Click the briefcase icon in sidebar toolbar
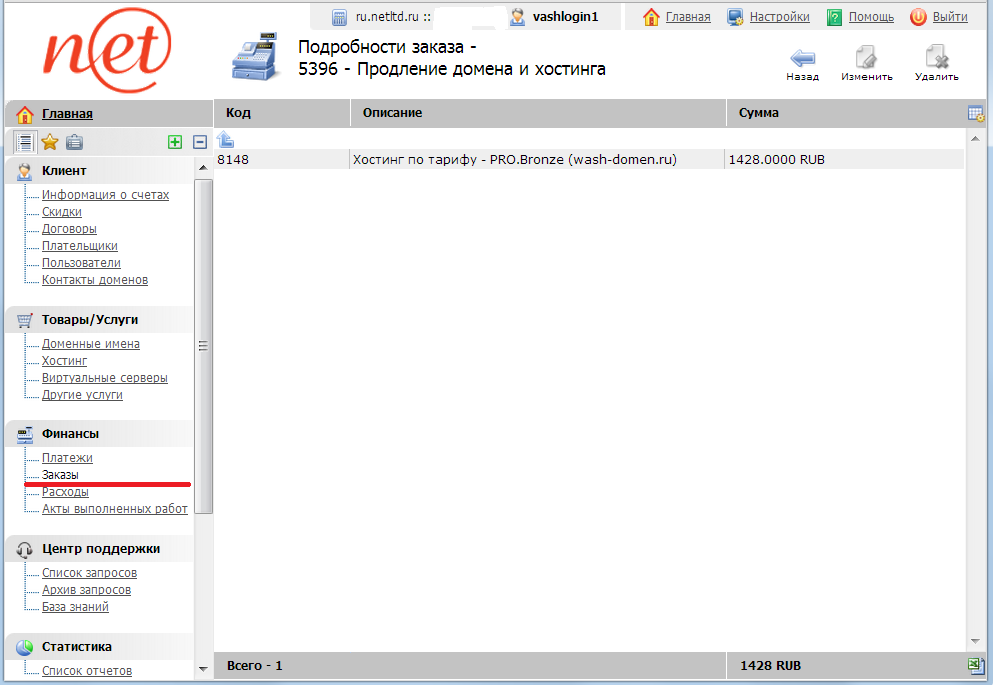This screenshot has height=685, width=993. [x=74, y=142]
